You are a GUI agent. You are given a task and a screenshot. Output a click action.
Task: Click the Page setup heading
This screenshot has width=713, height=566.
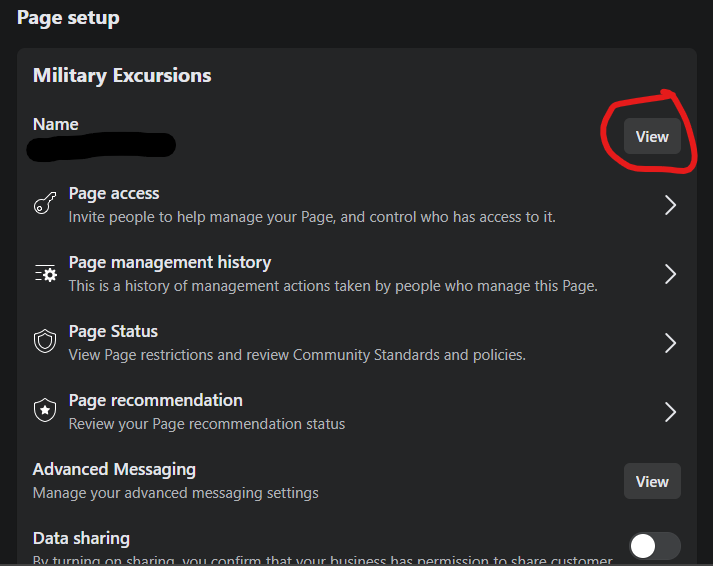tap(68, 17)
